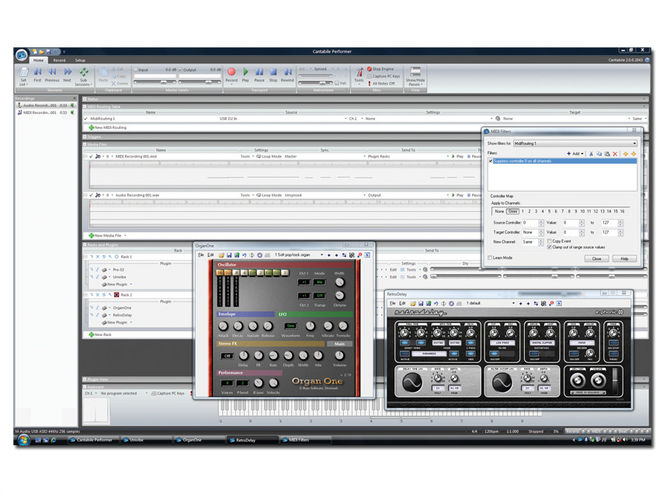Viewport: 660px width, 495px height.
Task: Jump to First session
Action: [37, 75]
